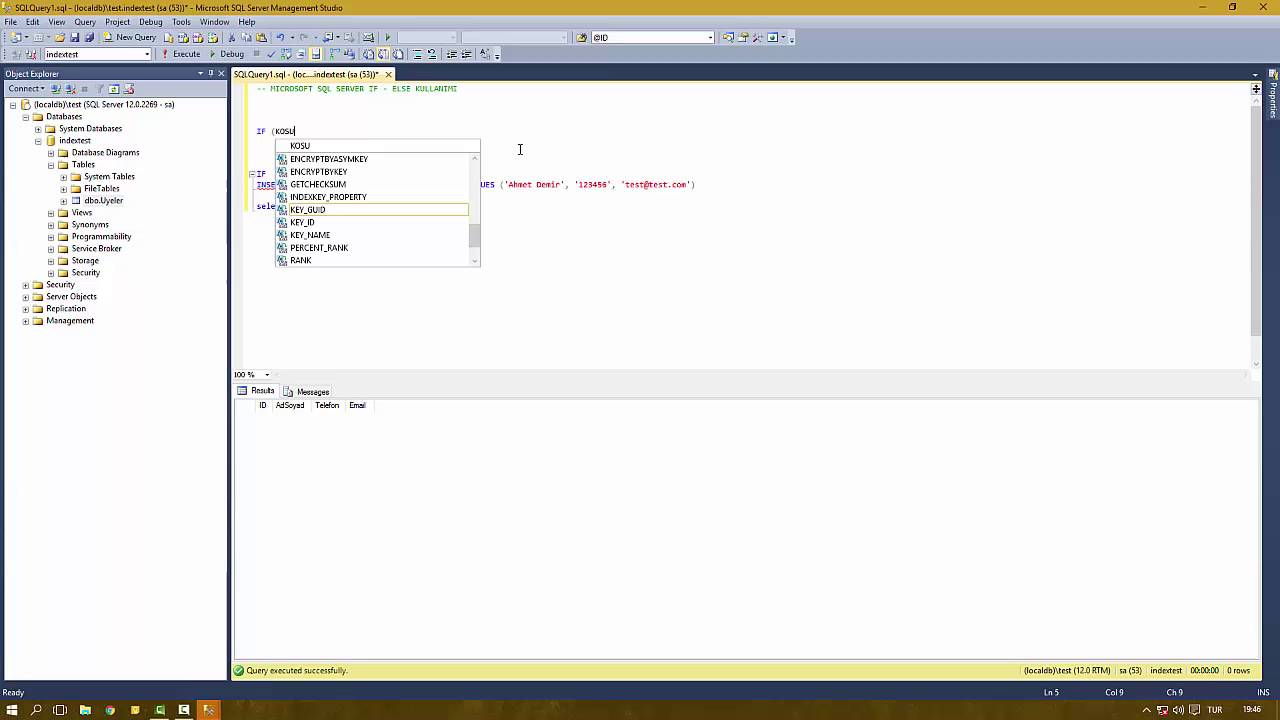Viewport: 1280px width, 720px height.
Task: Select the Programmability folder
Action: pos(101,237)
